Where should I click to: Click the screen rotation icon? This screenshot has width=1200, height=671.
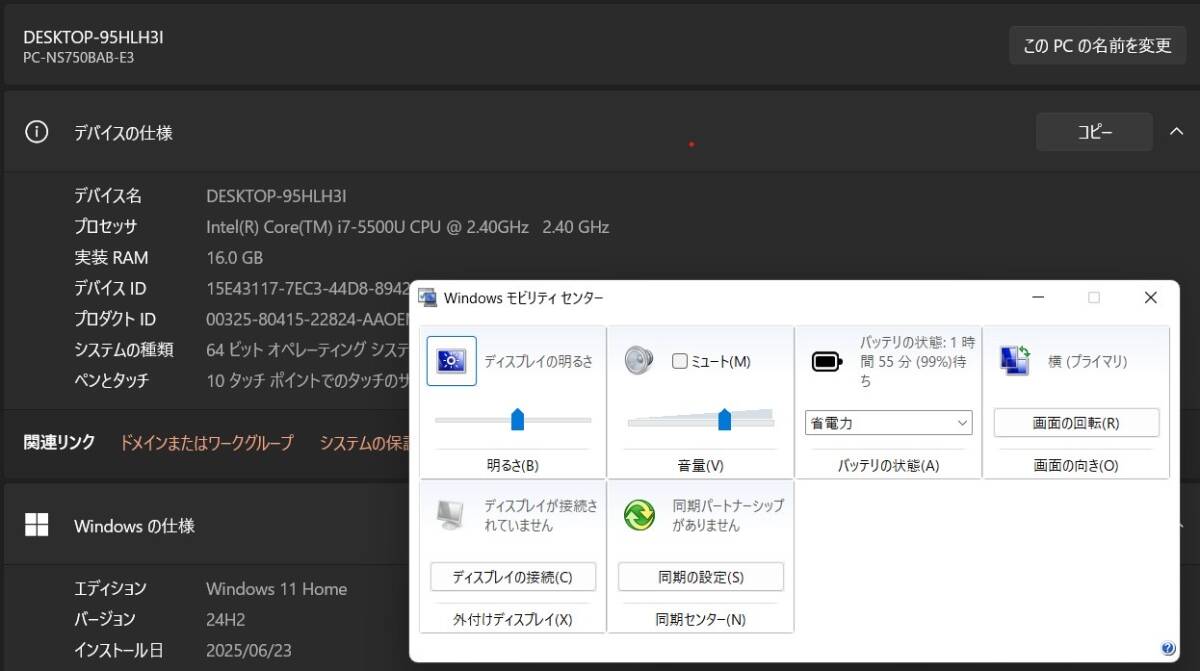point(1015,360)
